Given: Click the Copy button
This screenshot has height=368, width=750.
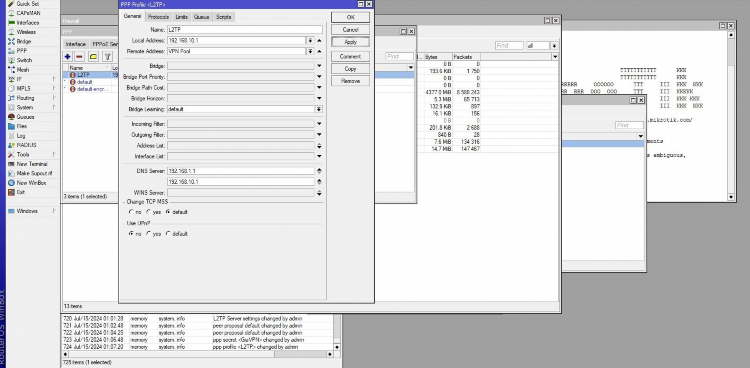Looking at the screenshot, I should (x=350, y=69).
